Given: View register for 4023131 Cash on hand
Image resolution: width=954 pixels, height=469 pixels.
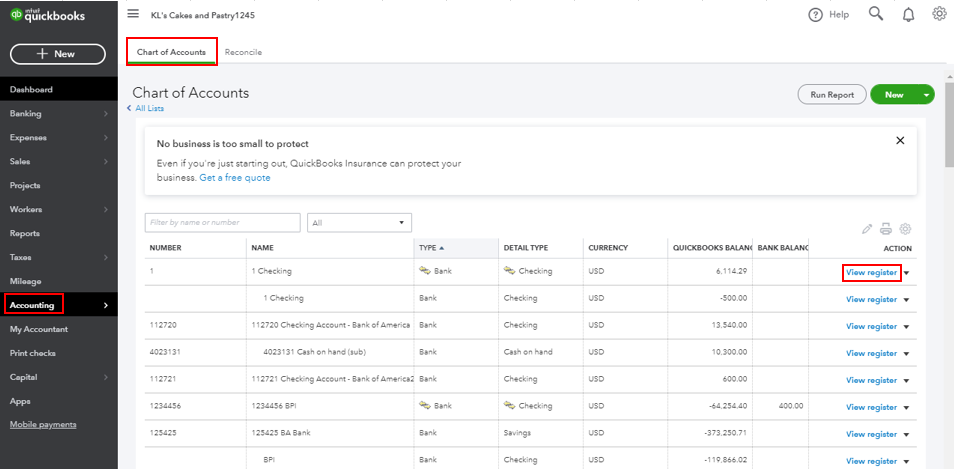Looking at the screenshot, I should 871,353.
